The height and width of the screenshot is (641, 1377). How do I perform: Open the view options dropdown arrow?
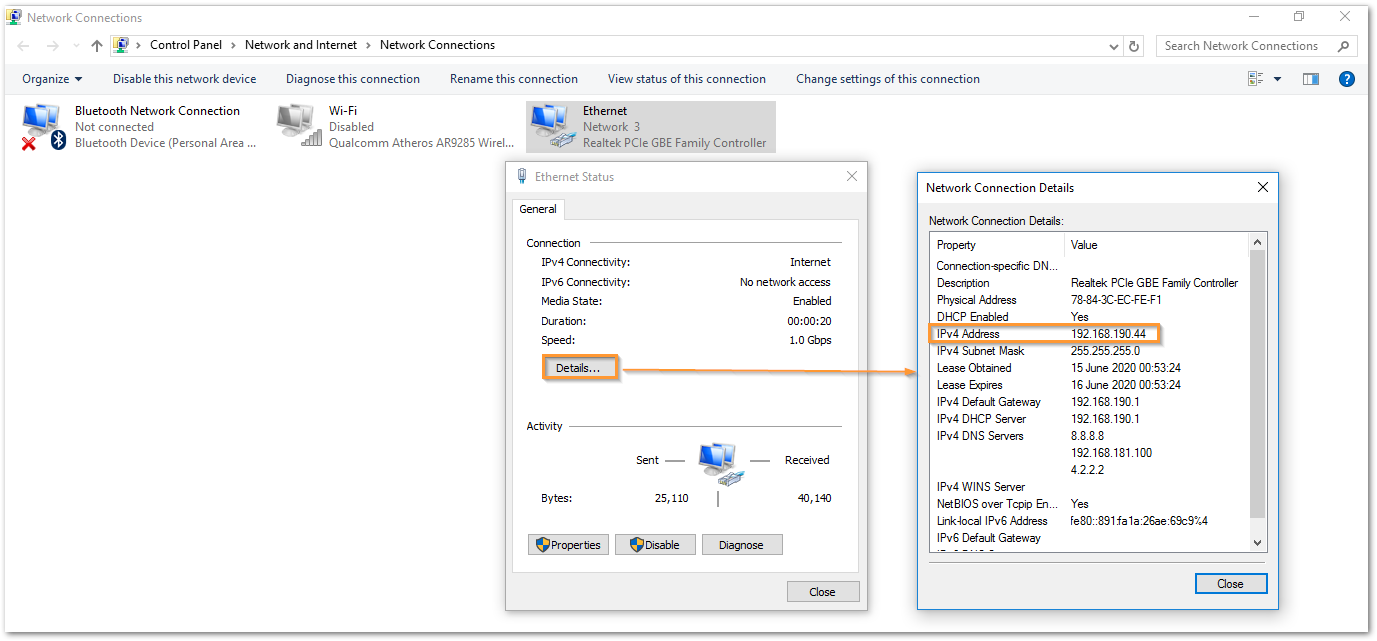point(1277,79)
